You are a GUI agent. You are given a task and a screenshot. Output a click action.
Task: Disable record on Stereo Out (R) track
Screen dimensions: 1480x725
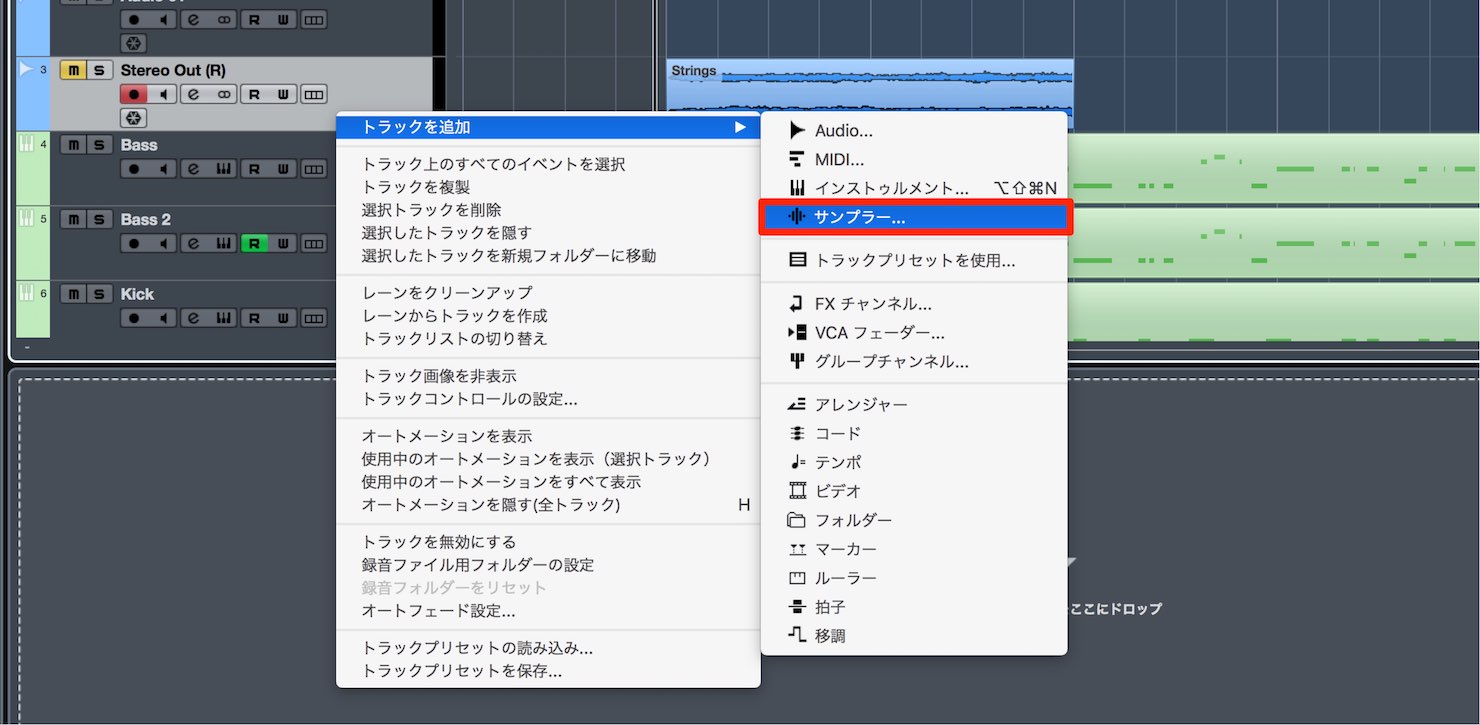(133, 94)
